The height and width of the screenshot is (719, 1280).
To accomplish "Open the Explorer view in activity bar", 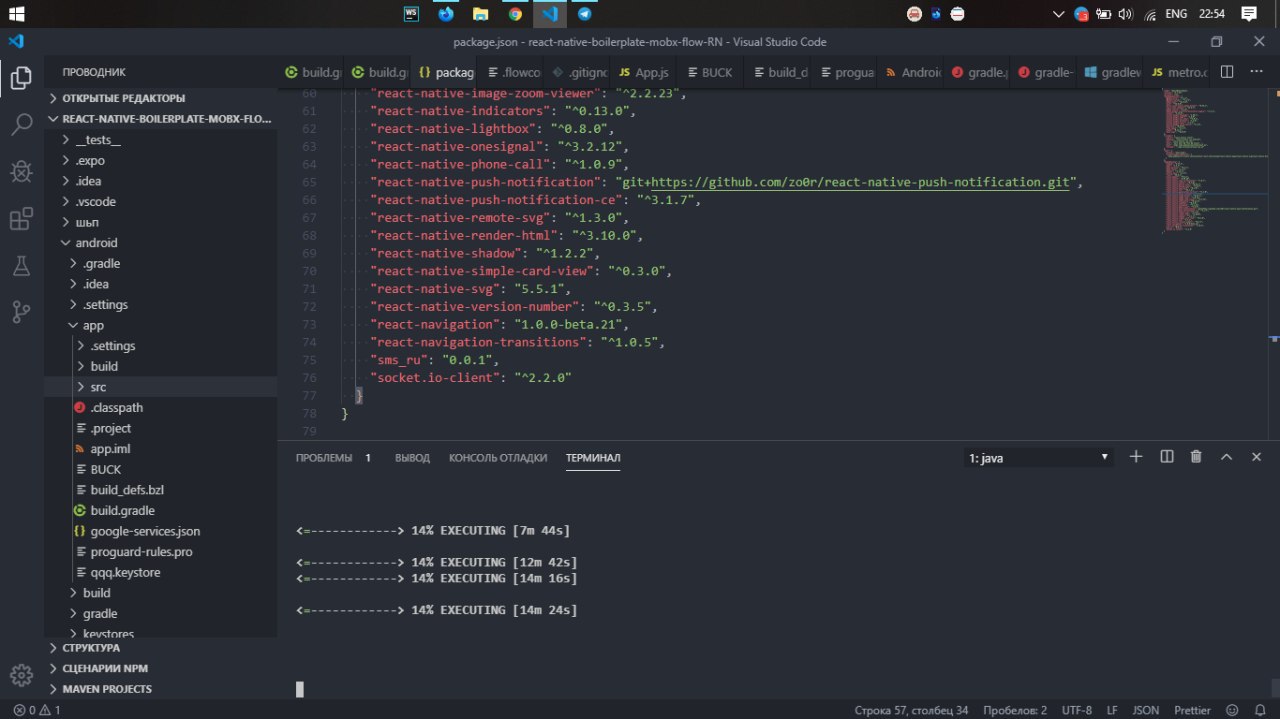I will click(20, 78).
